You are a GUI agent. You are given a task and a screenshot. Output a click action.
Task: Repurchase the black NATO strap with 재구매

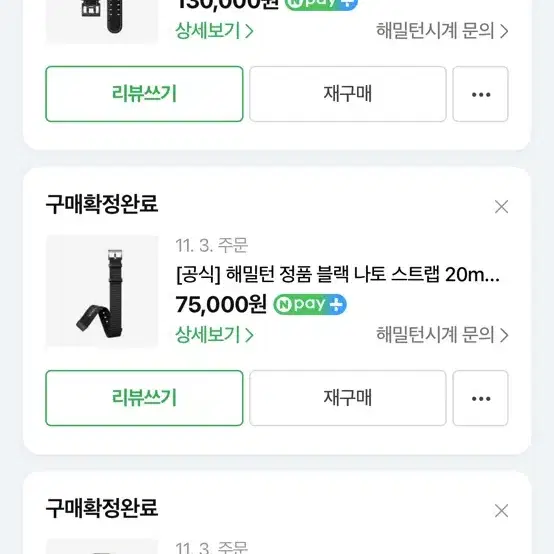(348, 398)
